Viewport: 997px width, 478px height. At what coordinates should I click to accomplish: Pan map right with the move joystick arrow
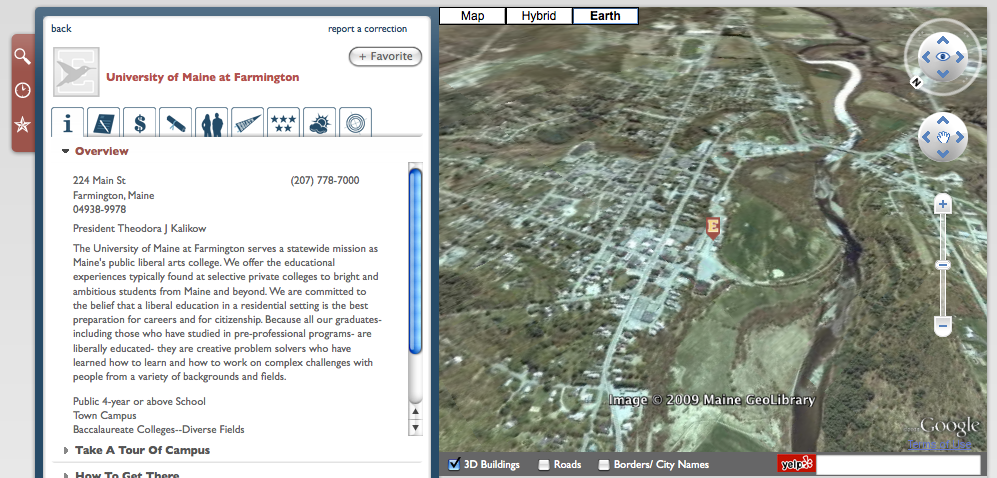point(959,137)
